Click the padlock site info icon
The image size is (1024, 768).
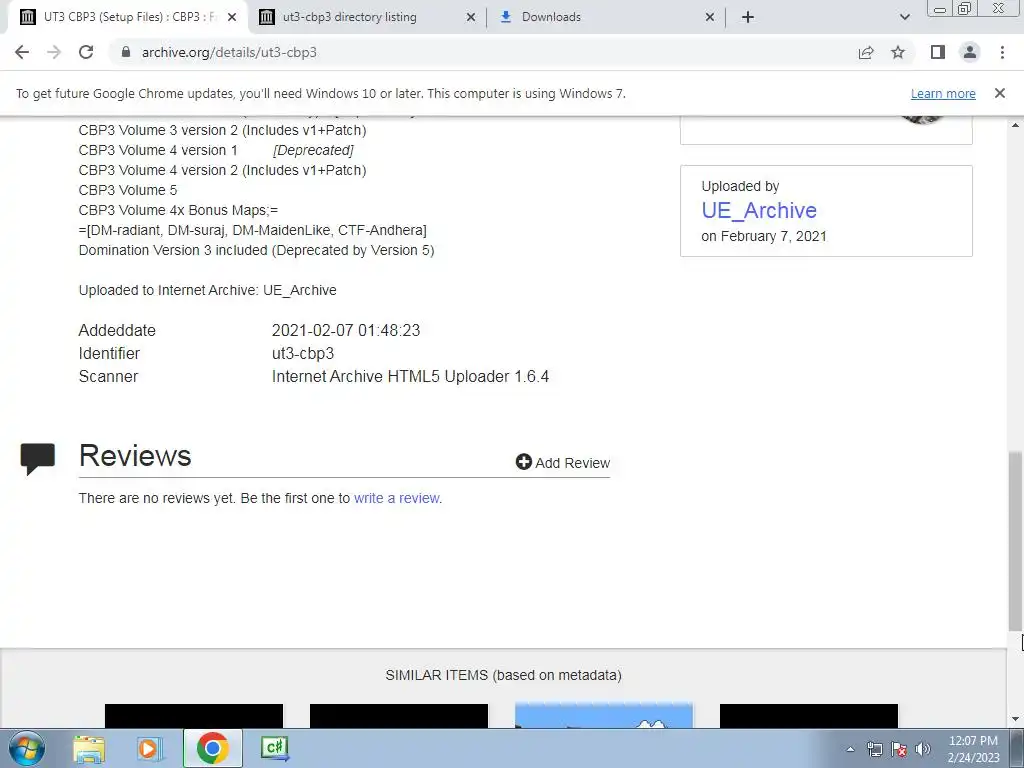126,52
